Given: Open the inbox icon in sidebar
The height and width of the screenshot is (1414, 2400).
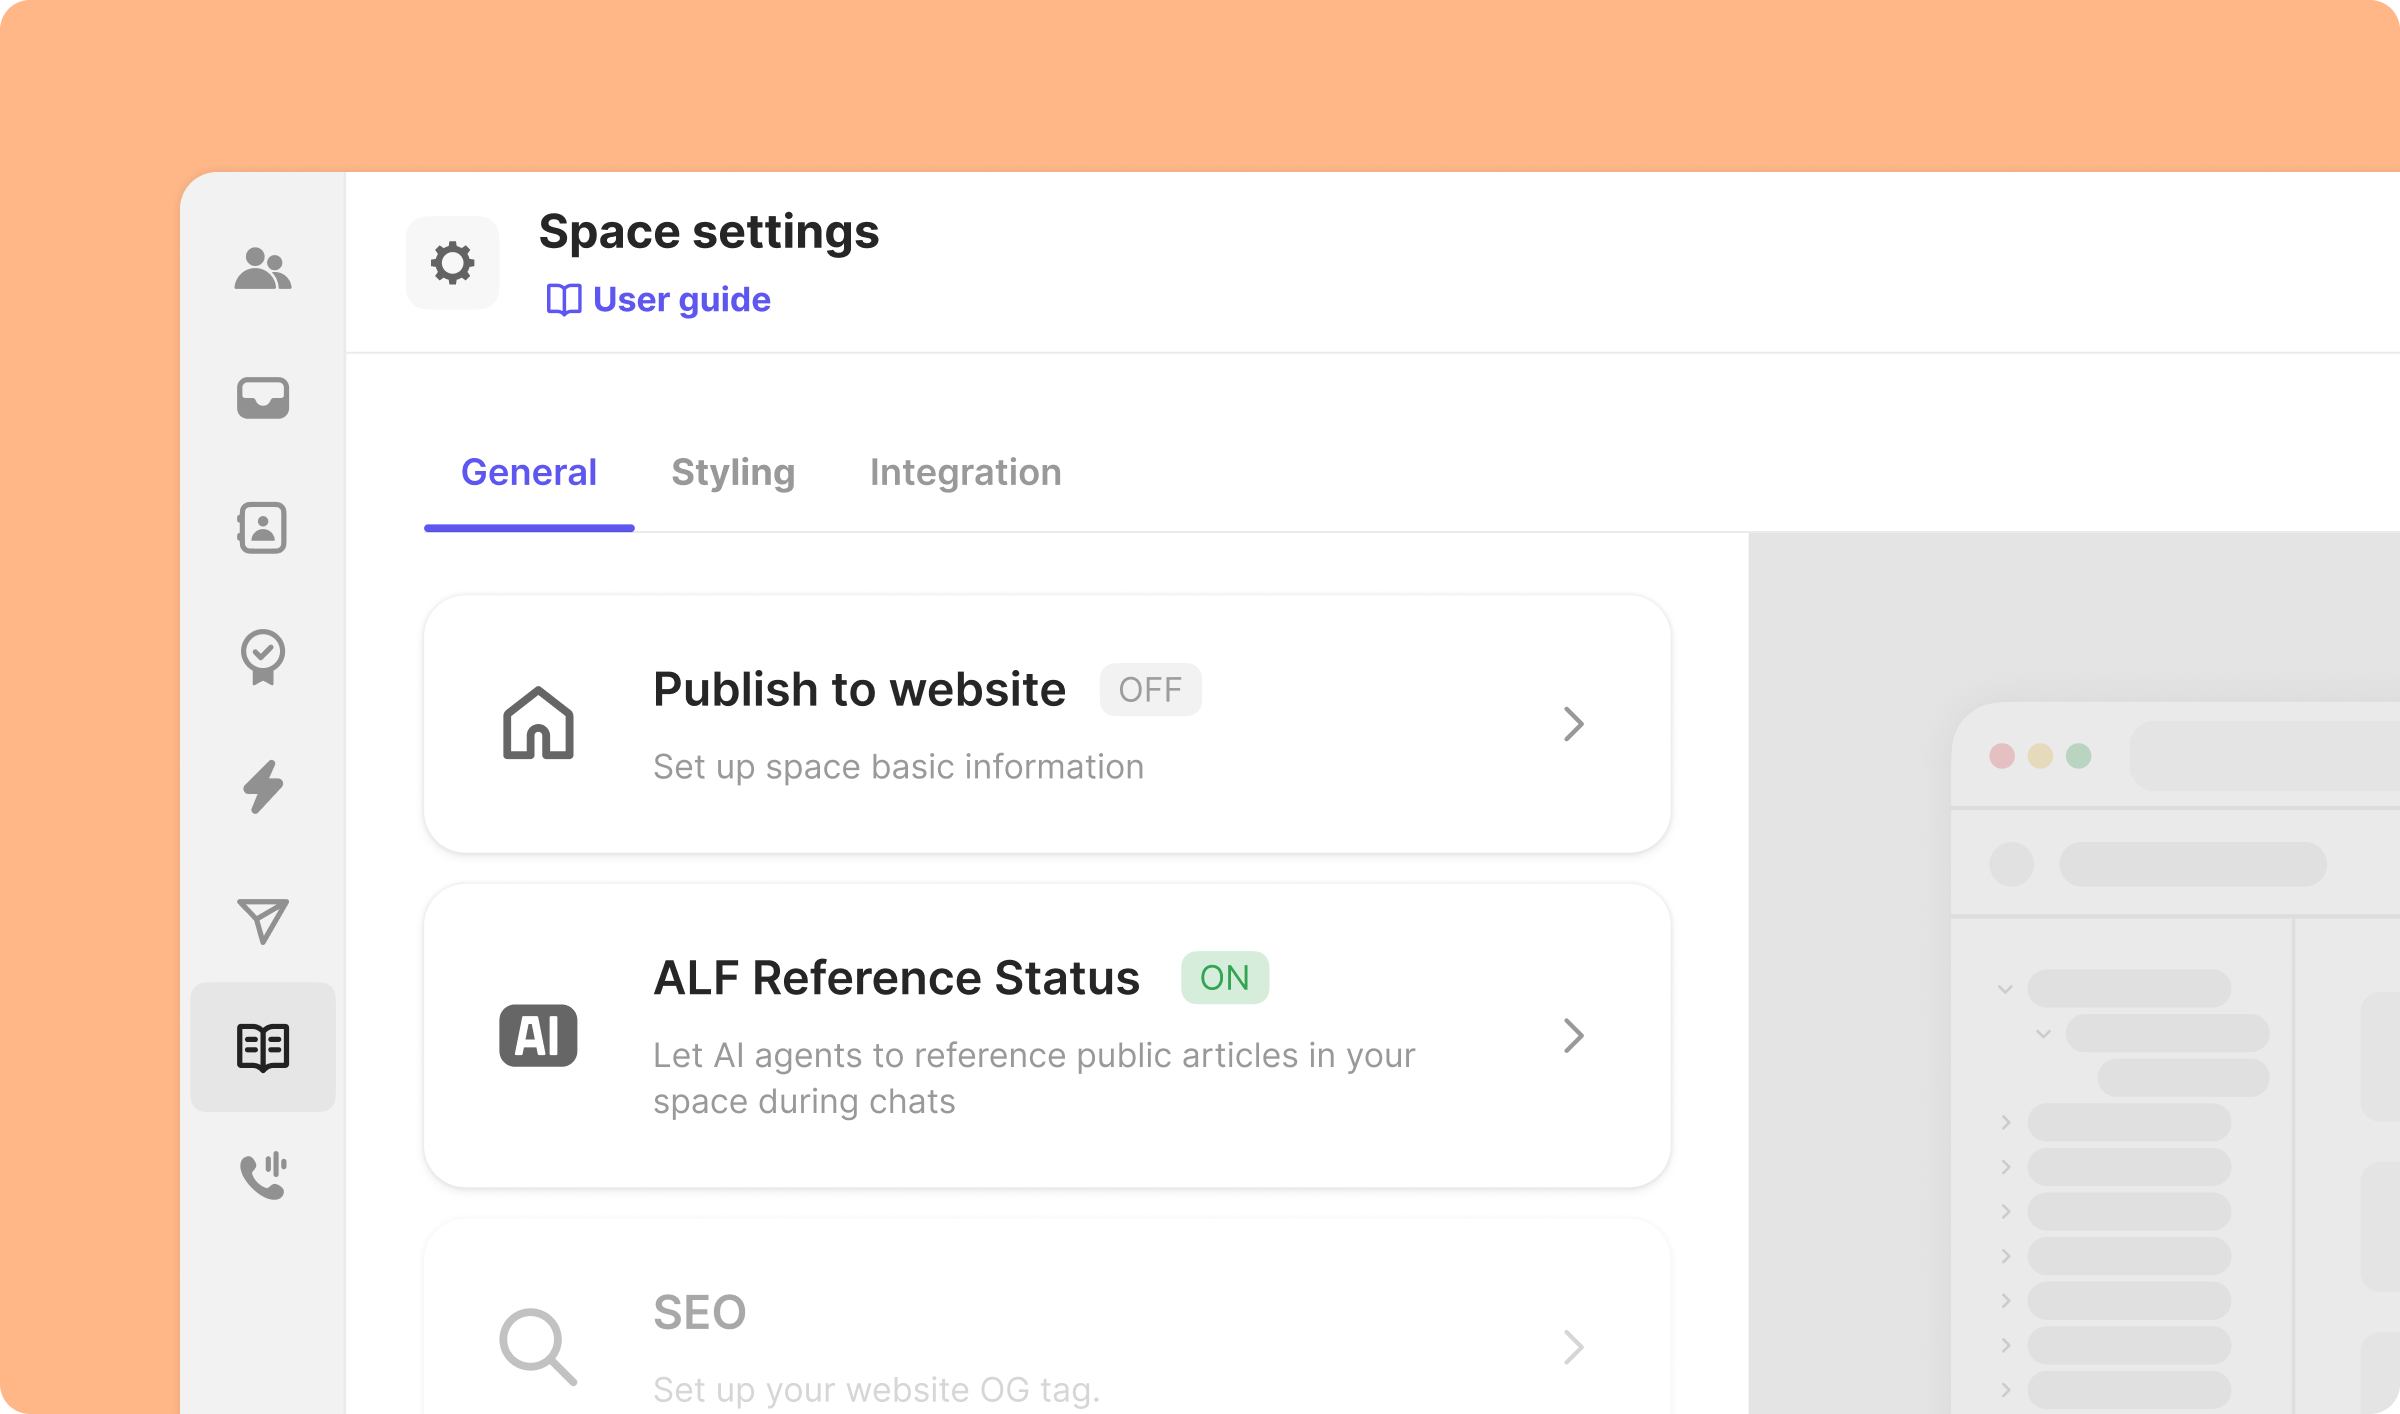Looking at the screenshot, I should (263, 398).
